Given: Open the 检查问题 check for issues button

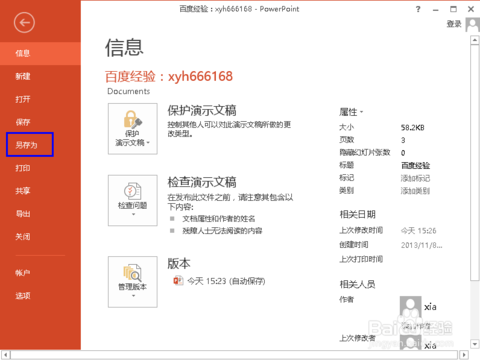Looking at the screenshot, I should [x=133, y=200].
